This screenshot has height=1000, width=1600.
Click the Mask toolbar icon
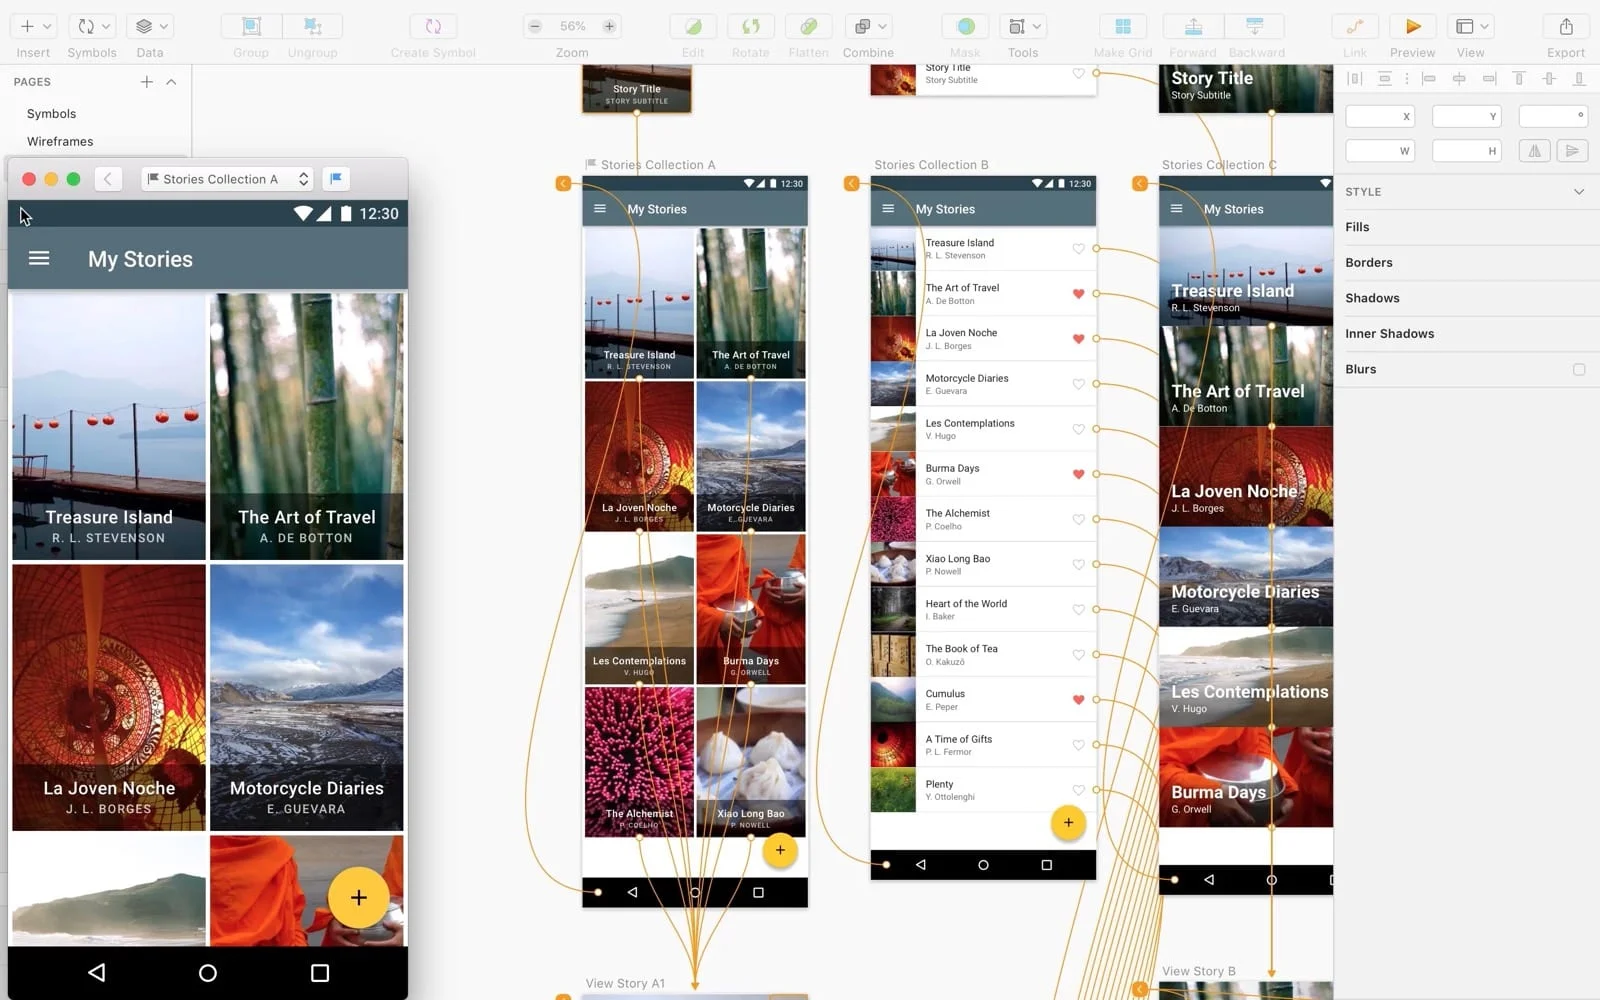tap(966, 26)
